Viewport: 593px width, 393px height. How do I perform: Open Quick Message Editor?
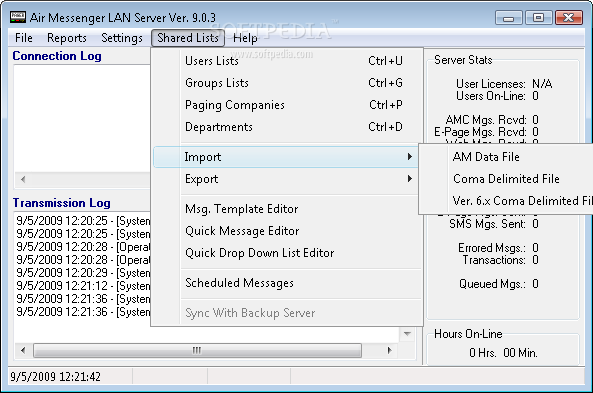tap(287, 231)
